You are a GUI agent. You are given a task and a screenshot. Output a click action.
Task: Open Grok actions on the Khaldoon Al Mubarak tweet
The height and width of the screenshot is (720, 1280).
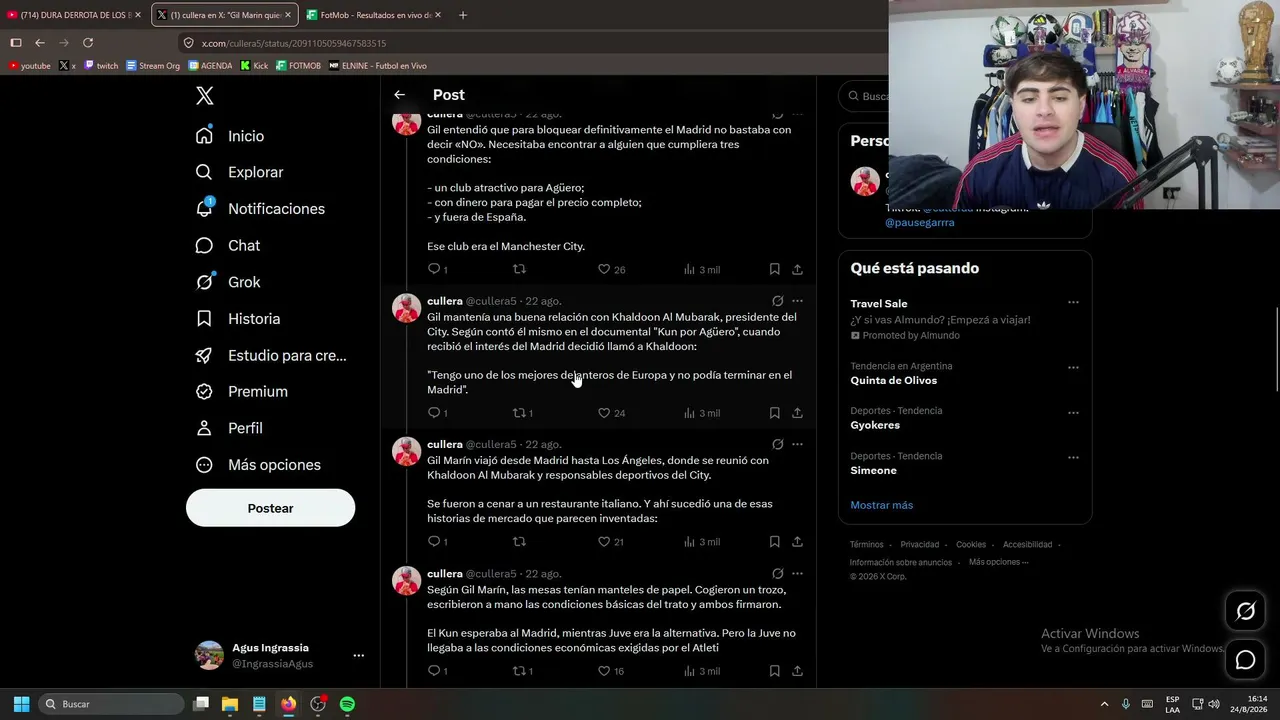[x=777, y=301]
